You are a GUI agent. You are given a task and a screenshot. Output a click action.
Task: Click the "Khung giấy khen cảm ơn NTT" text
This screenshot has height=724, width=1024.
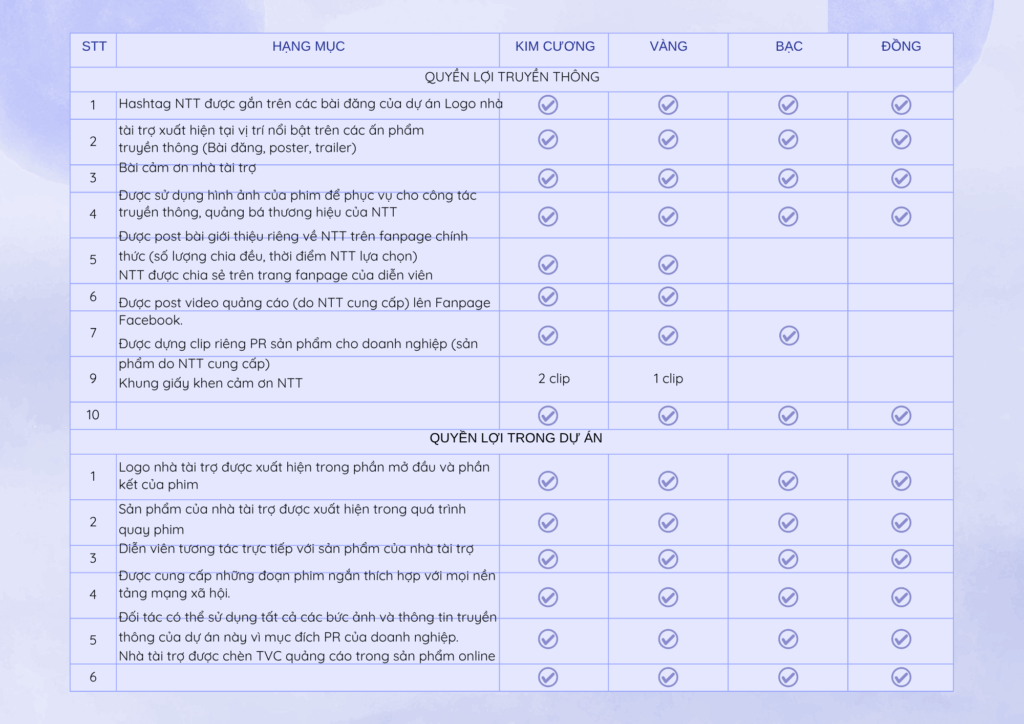click(210, 383)
